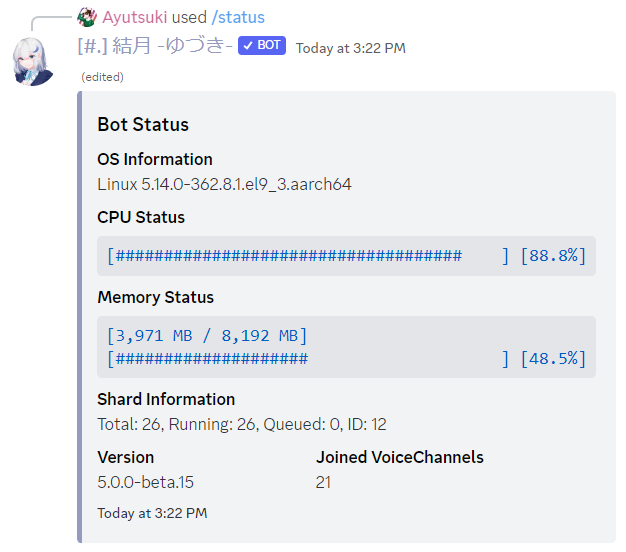Click the (edited) label
This screenshot has width=626, height=552.
[102, 77]
